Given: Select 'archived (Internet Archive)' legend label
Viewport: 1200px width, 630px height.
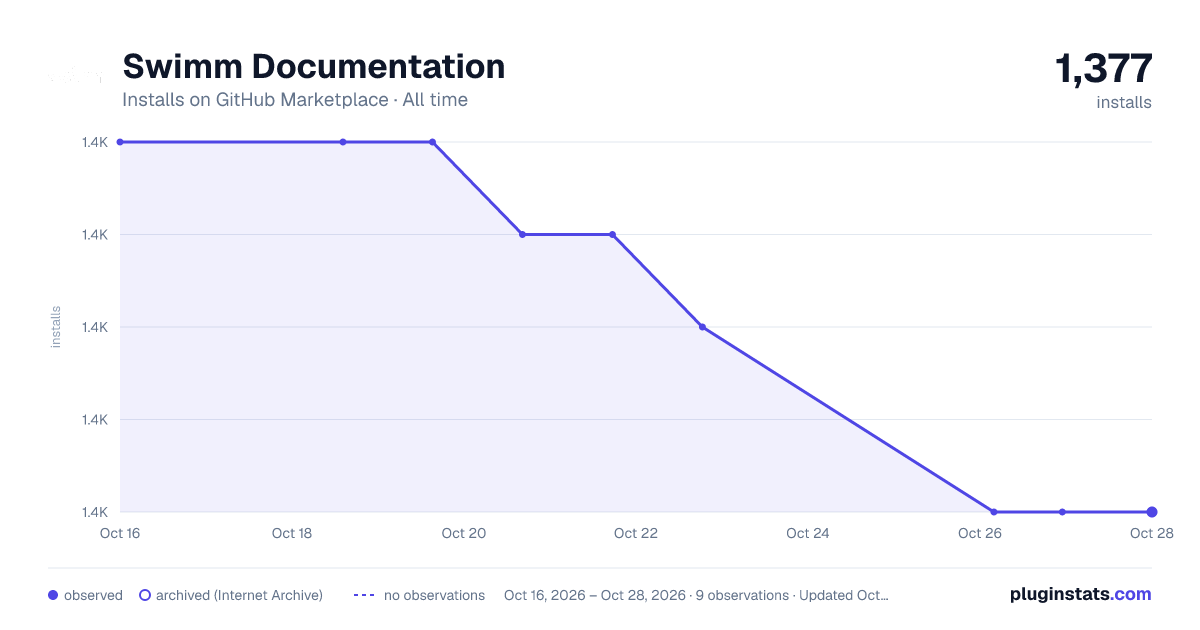Looking at the screenshot, I should coord(239,595).
